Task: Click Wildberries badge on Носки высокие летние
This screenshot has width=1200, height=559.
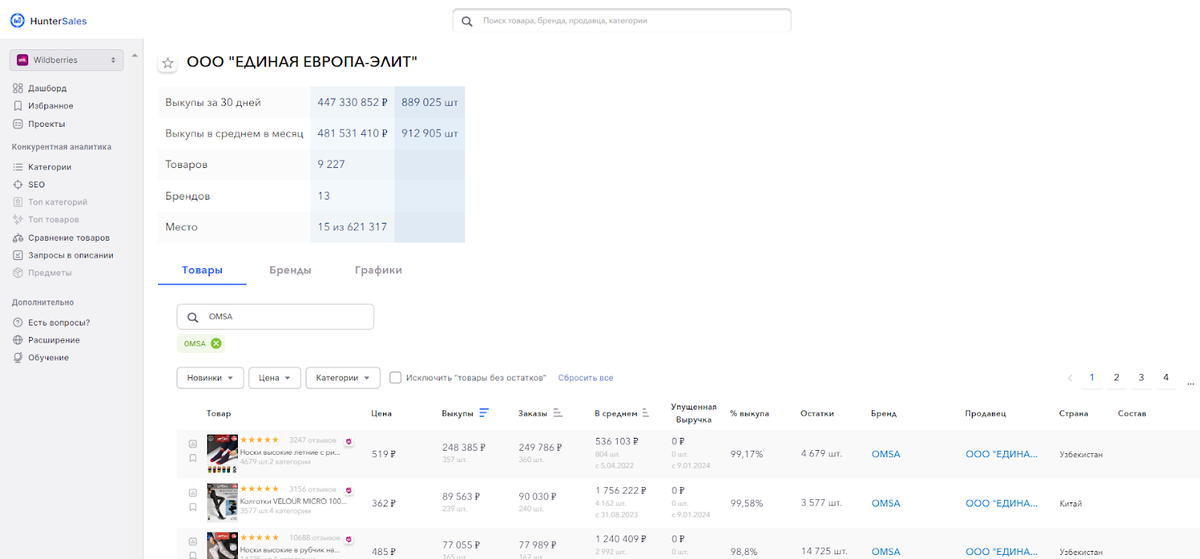Action: (x=349, y=441)
